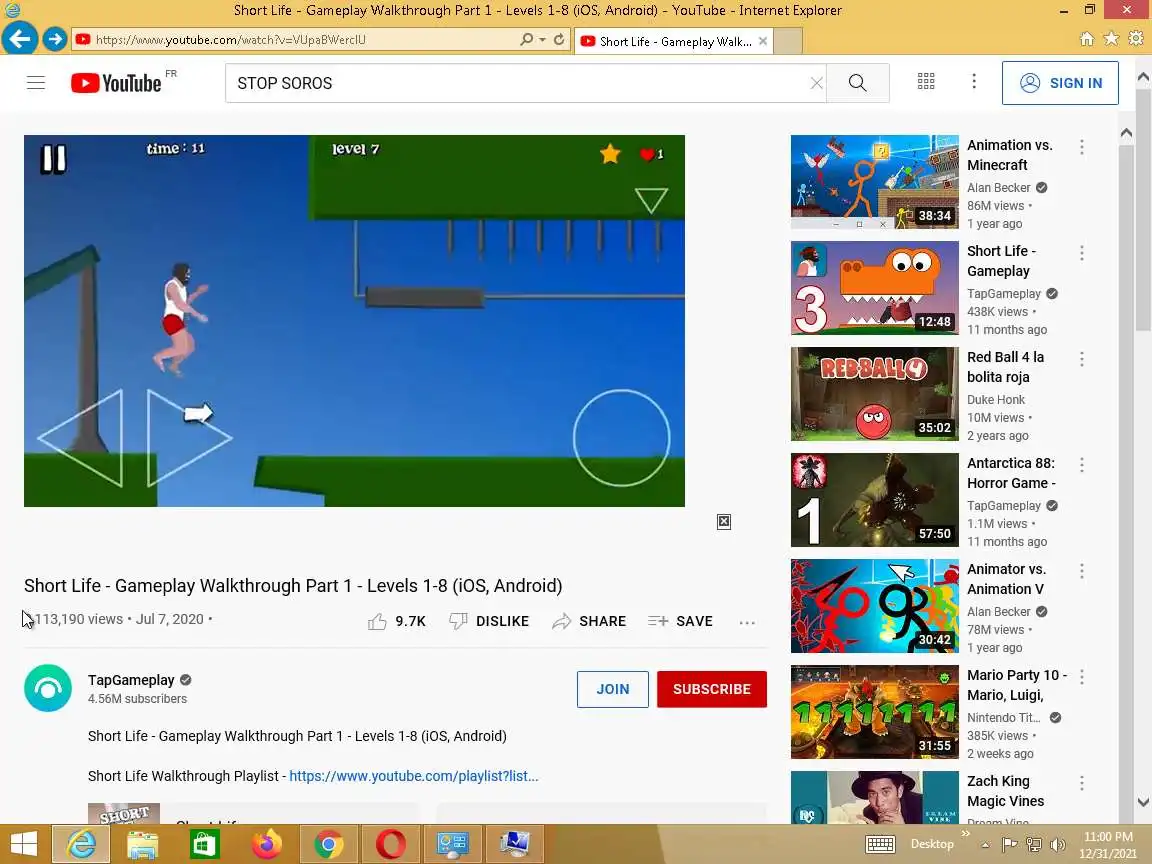
Task: Subscribe to TapGameplay channel
Action: (712, 689)
